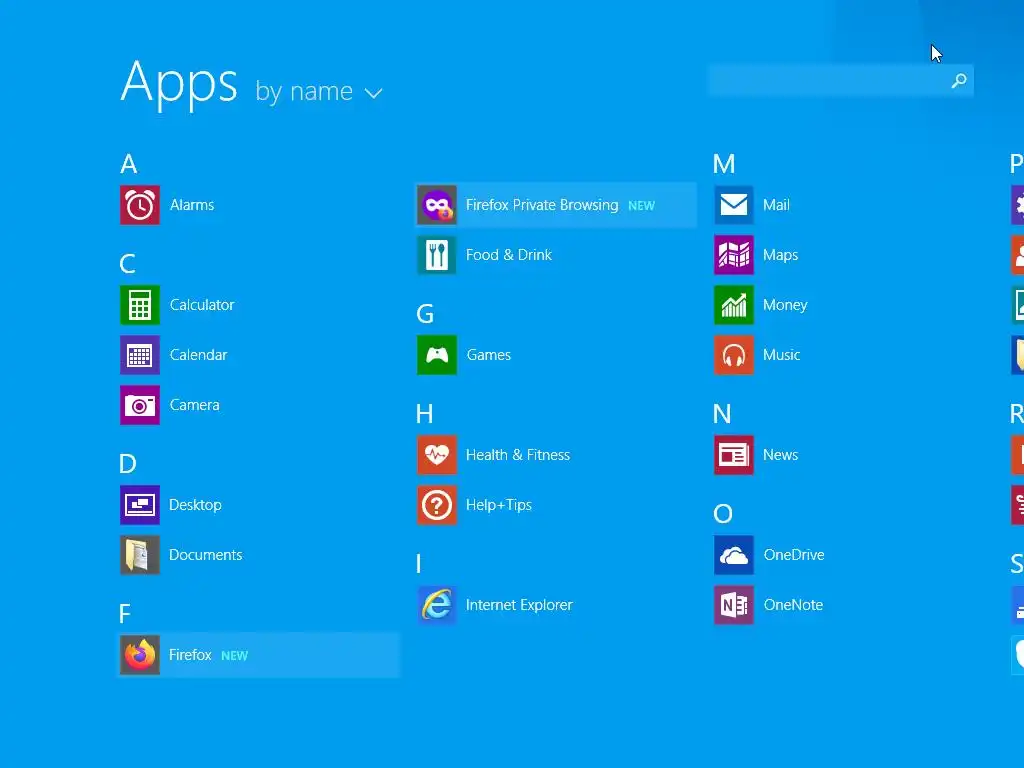Click the 'Desktop' label text
This screenshot has width=1024, height=768.
(x=195, y=505)
